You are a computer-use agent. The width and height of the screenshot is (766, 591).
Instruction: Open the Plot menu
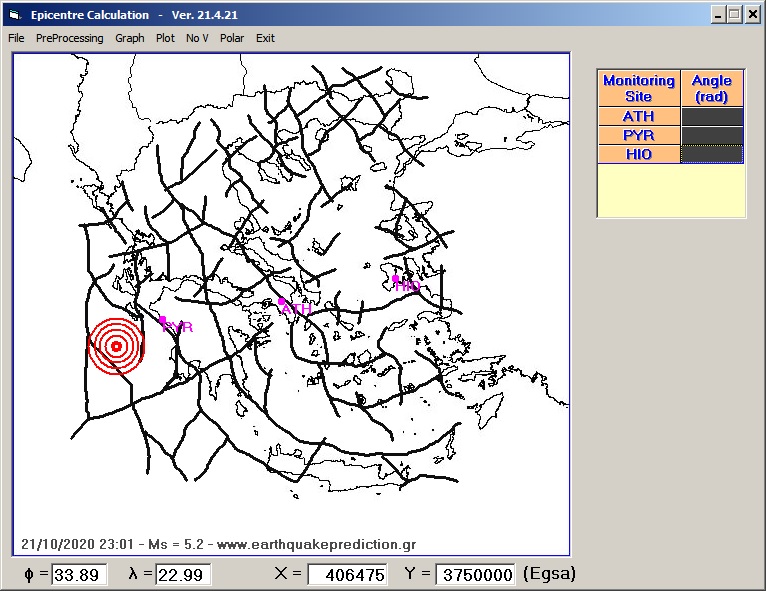(x=165, y=38)
